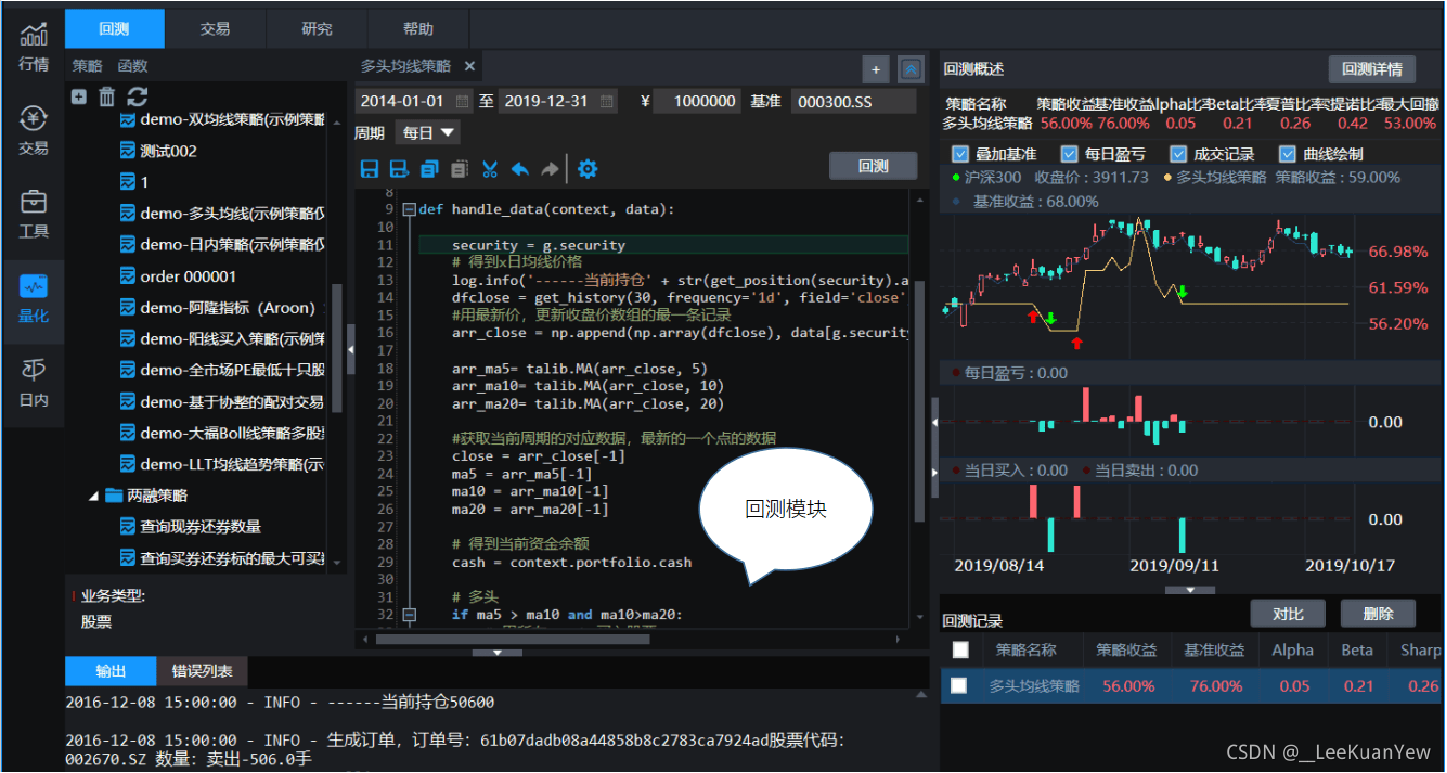Screen dimensions: 1447x773
Task: Click the 删除 button in 回测记录
Action: pos(1378,613)
